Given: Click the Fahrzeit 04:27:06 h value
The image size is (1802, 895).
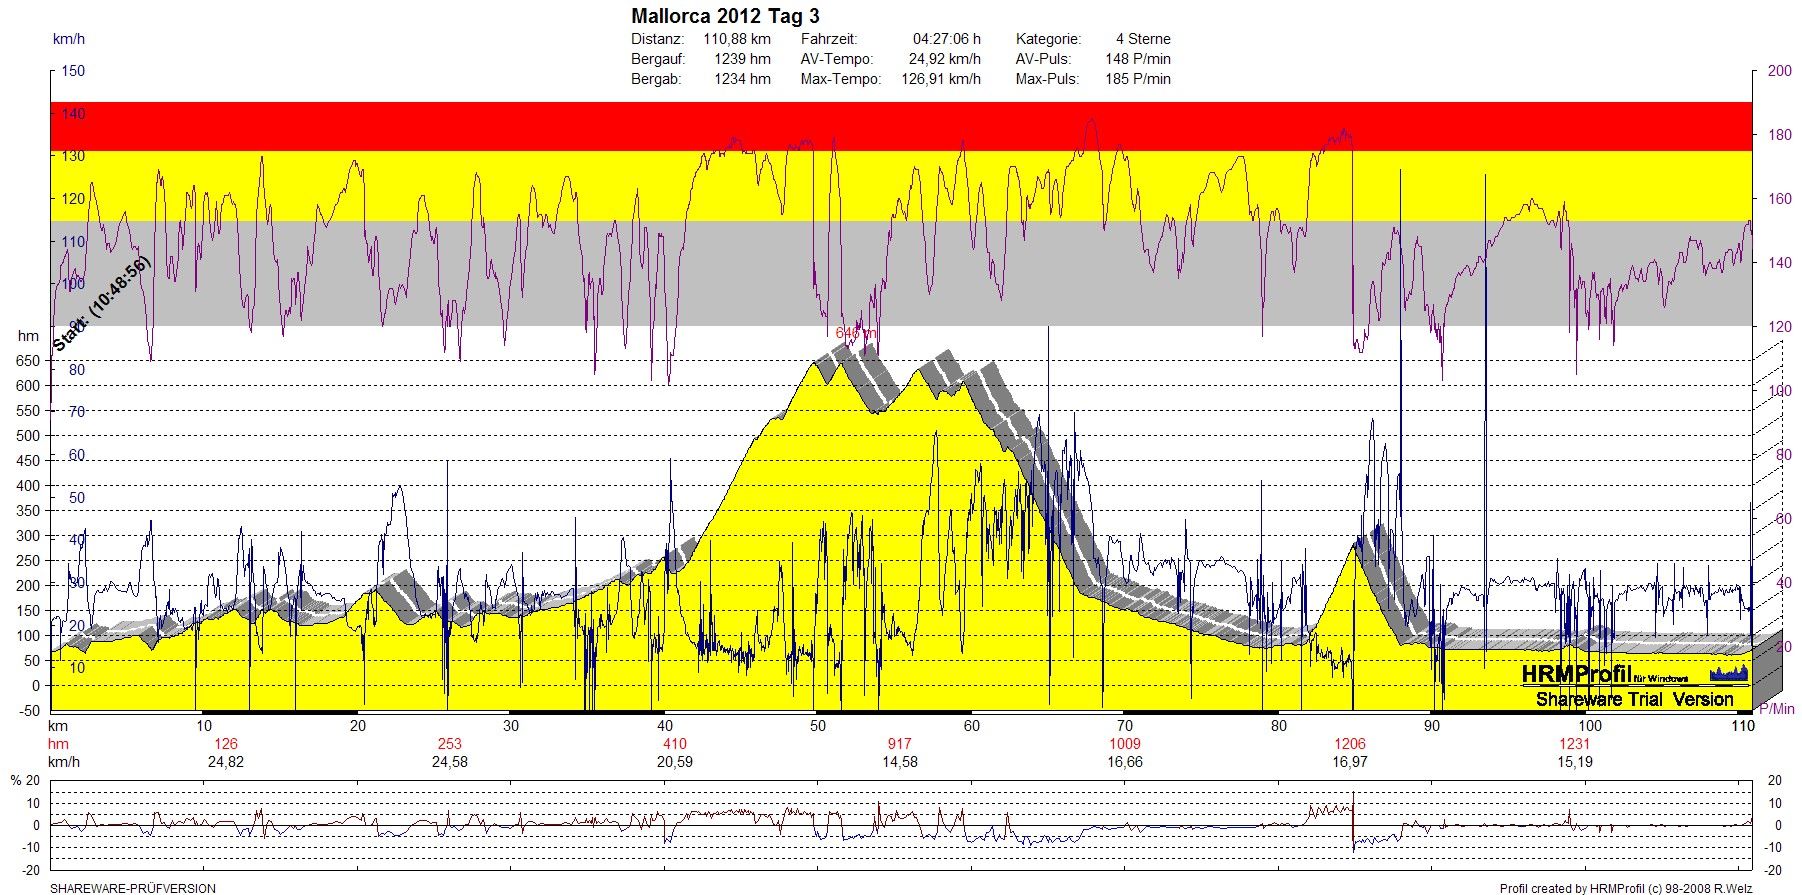Looking at the screenshot, I should coord(946,39).
